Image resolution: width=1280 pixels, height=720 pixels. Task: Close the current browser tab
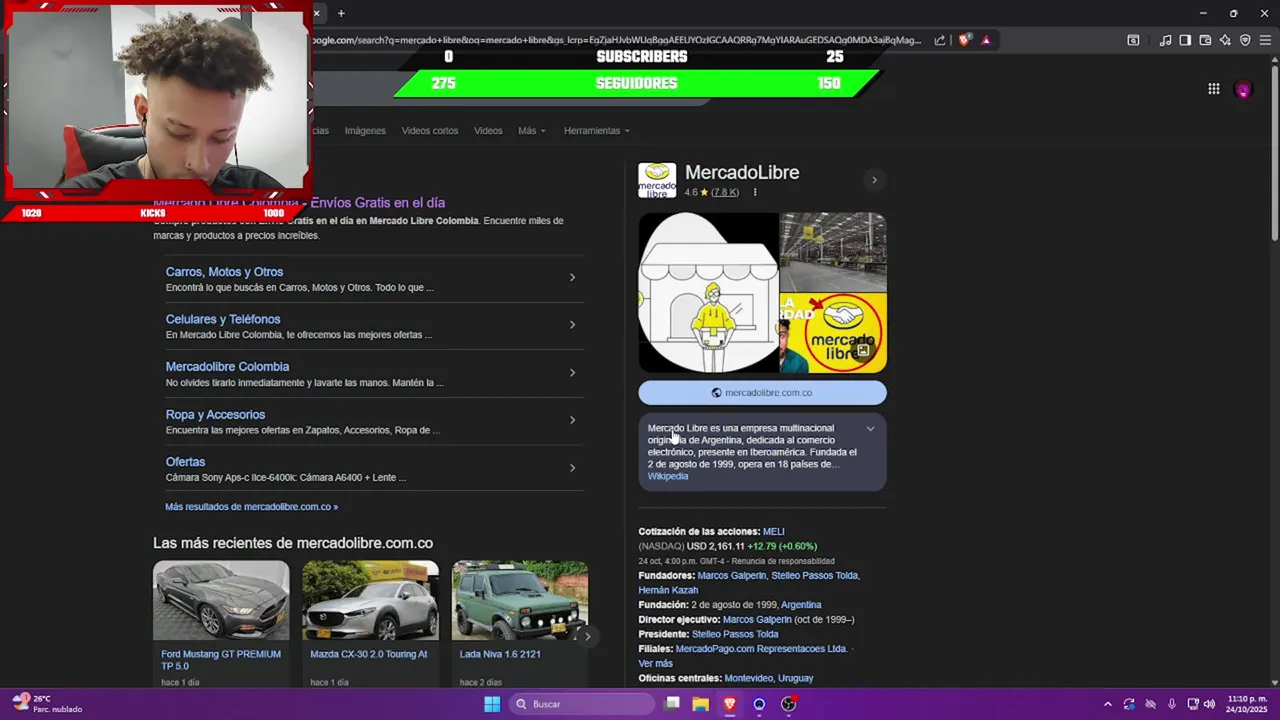[316, 13]
